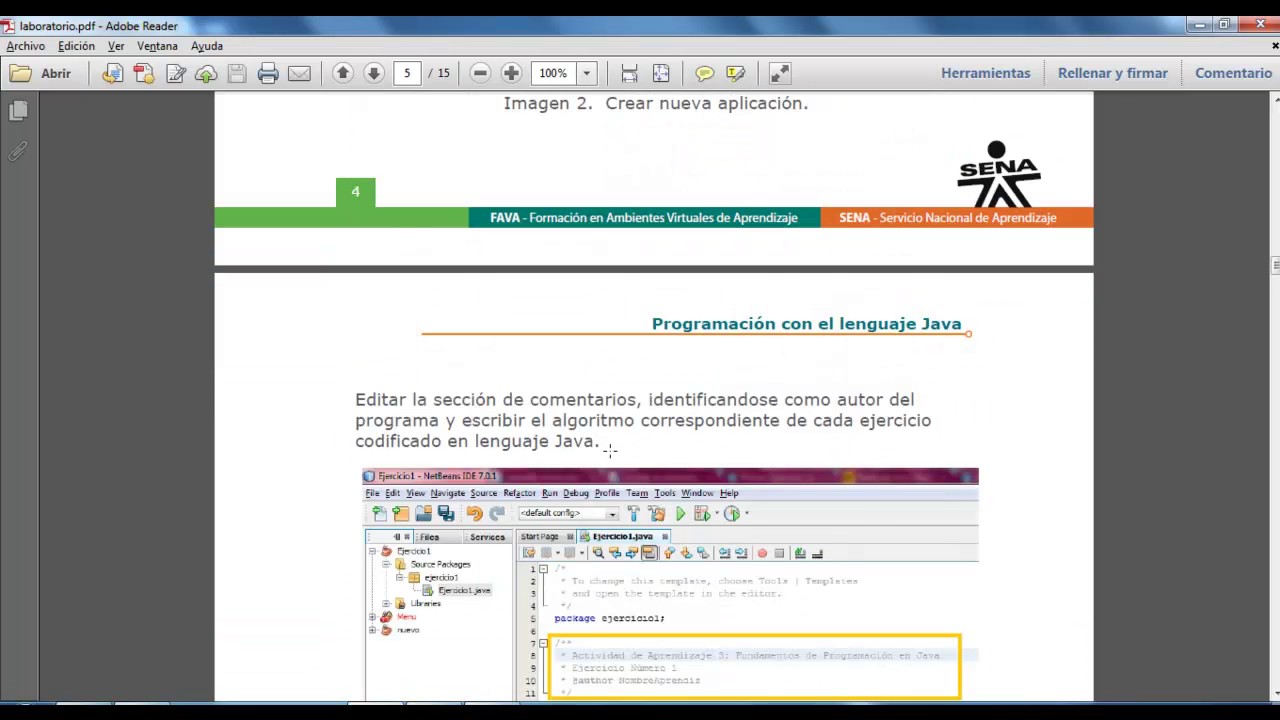Viewport: 1280px width, 720px height.
Task: Close the document with menu-bar X
Action: (1274, 46)
